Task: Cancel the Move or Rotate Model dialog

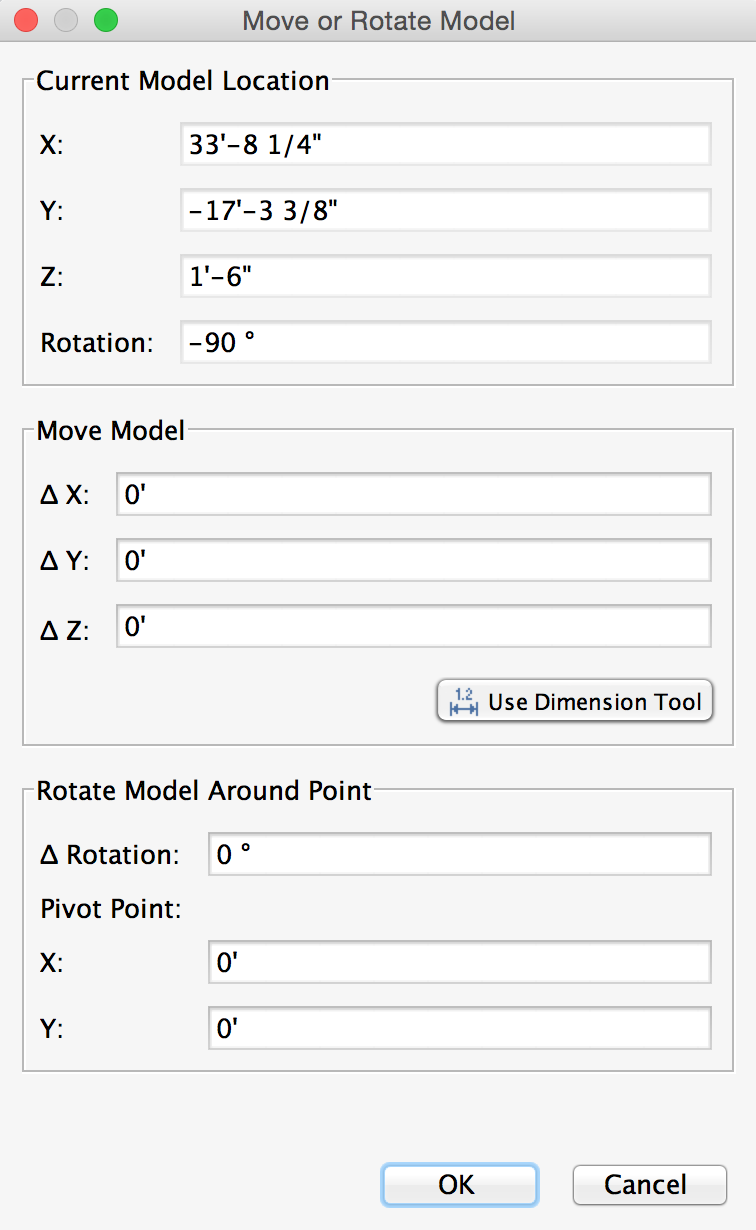Action: [x=649, y=1184]
